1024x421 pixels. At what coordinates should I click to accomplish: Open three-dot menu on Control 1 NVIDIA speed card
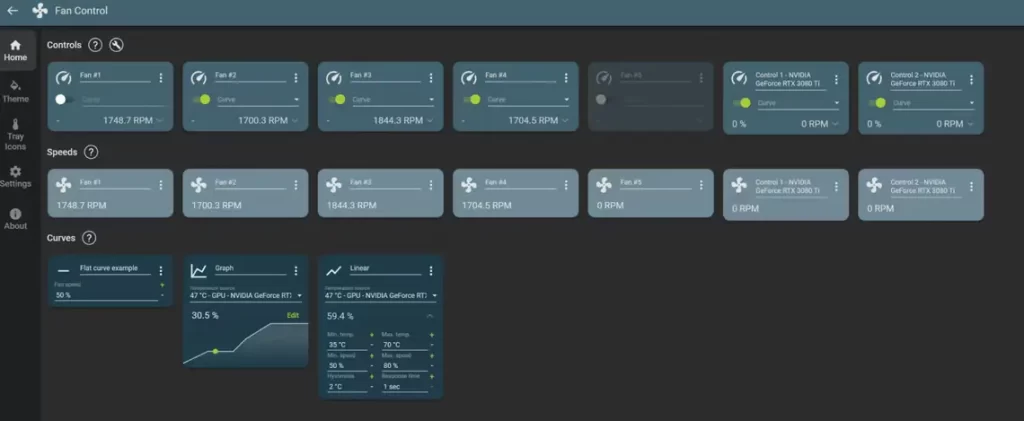[836, 187]
